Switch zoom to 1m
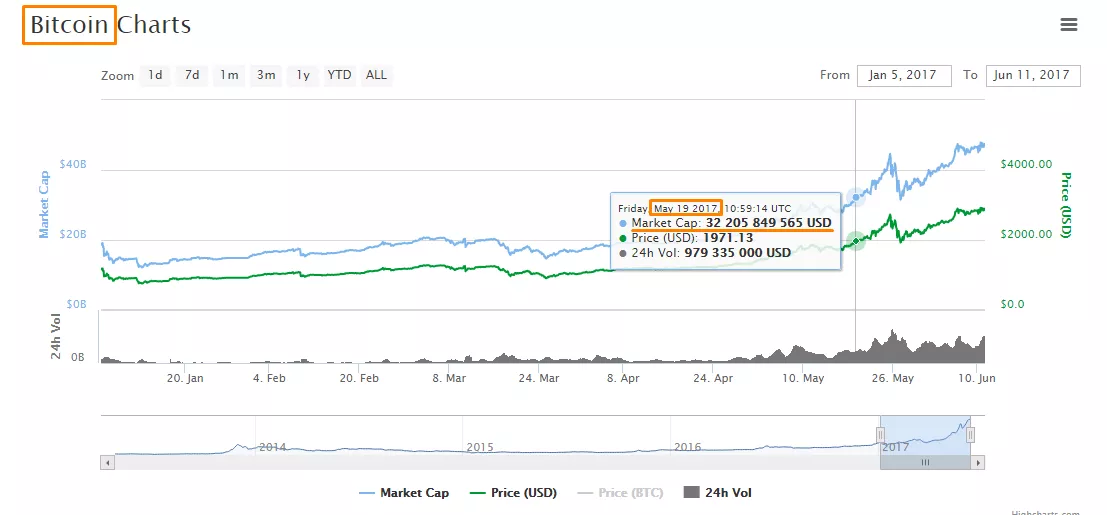The image size is (1107, 515). [229, 75]
